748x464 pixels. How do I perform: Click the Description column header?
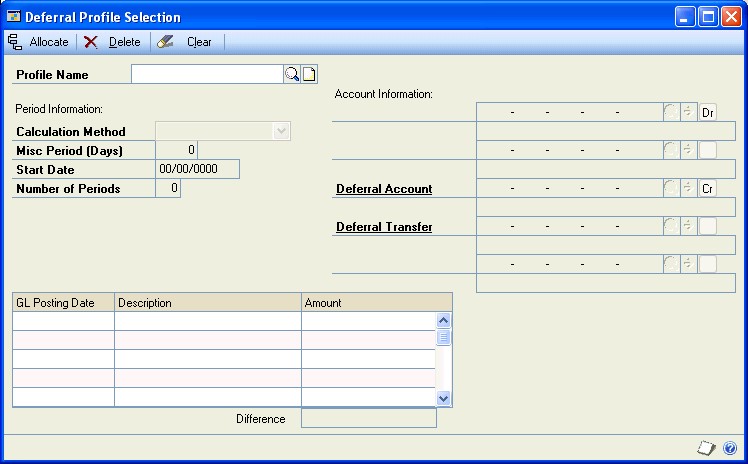click(208, 303)
